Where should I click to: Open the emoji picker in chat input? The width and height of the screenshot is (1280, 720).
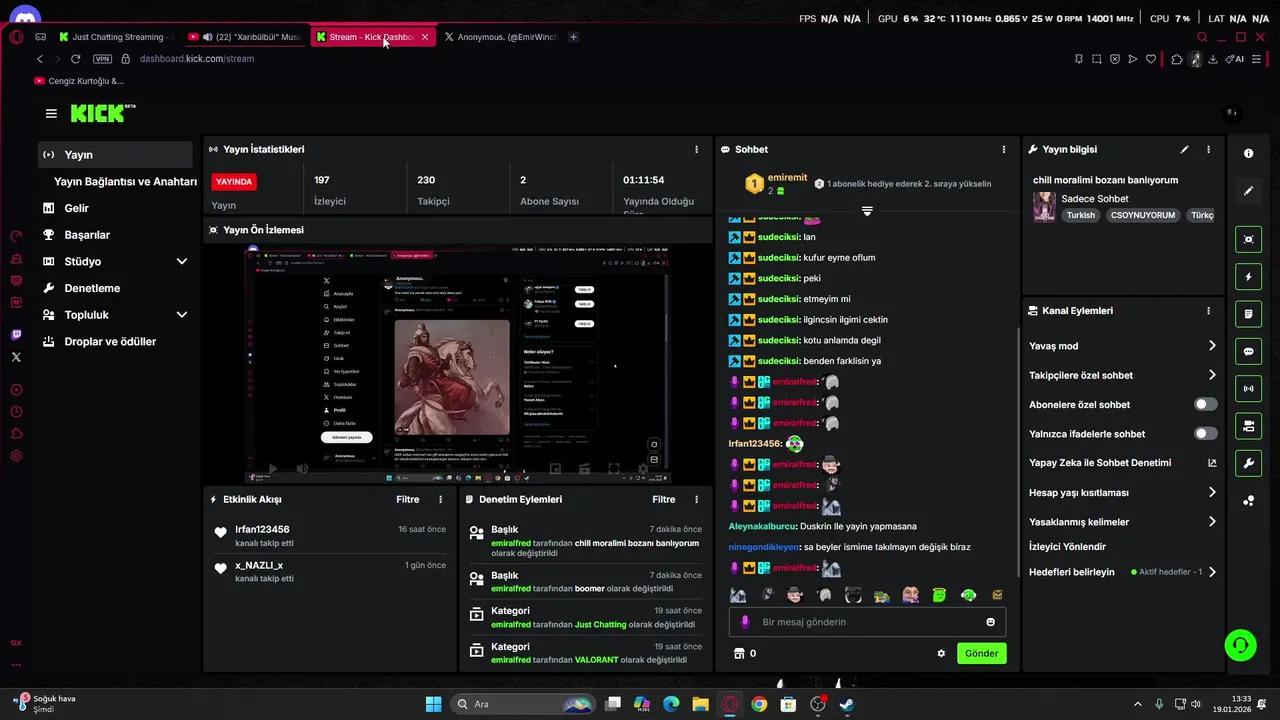click(x=991, y=622)
